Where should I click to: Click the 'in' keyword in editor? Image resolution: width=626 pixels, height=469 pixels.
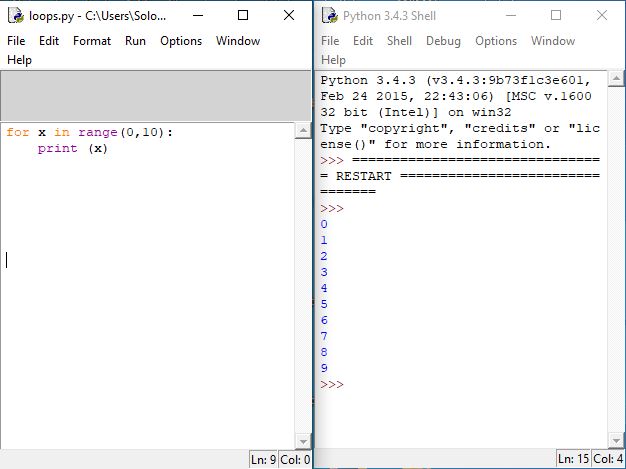point(62,132)
